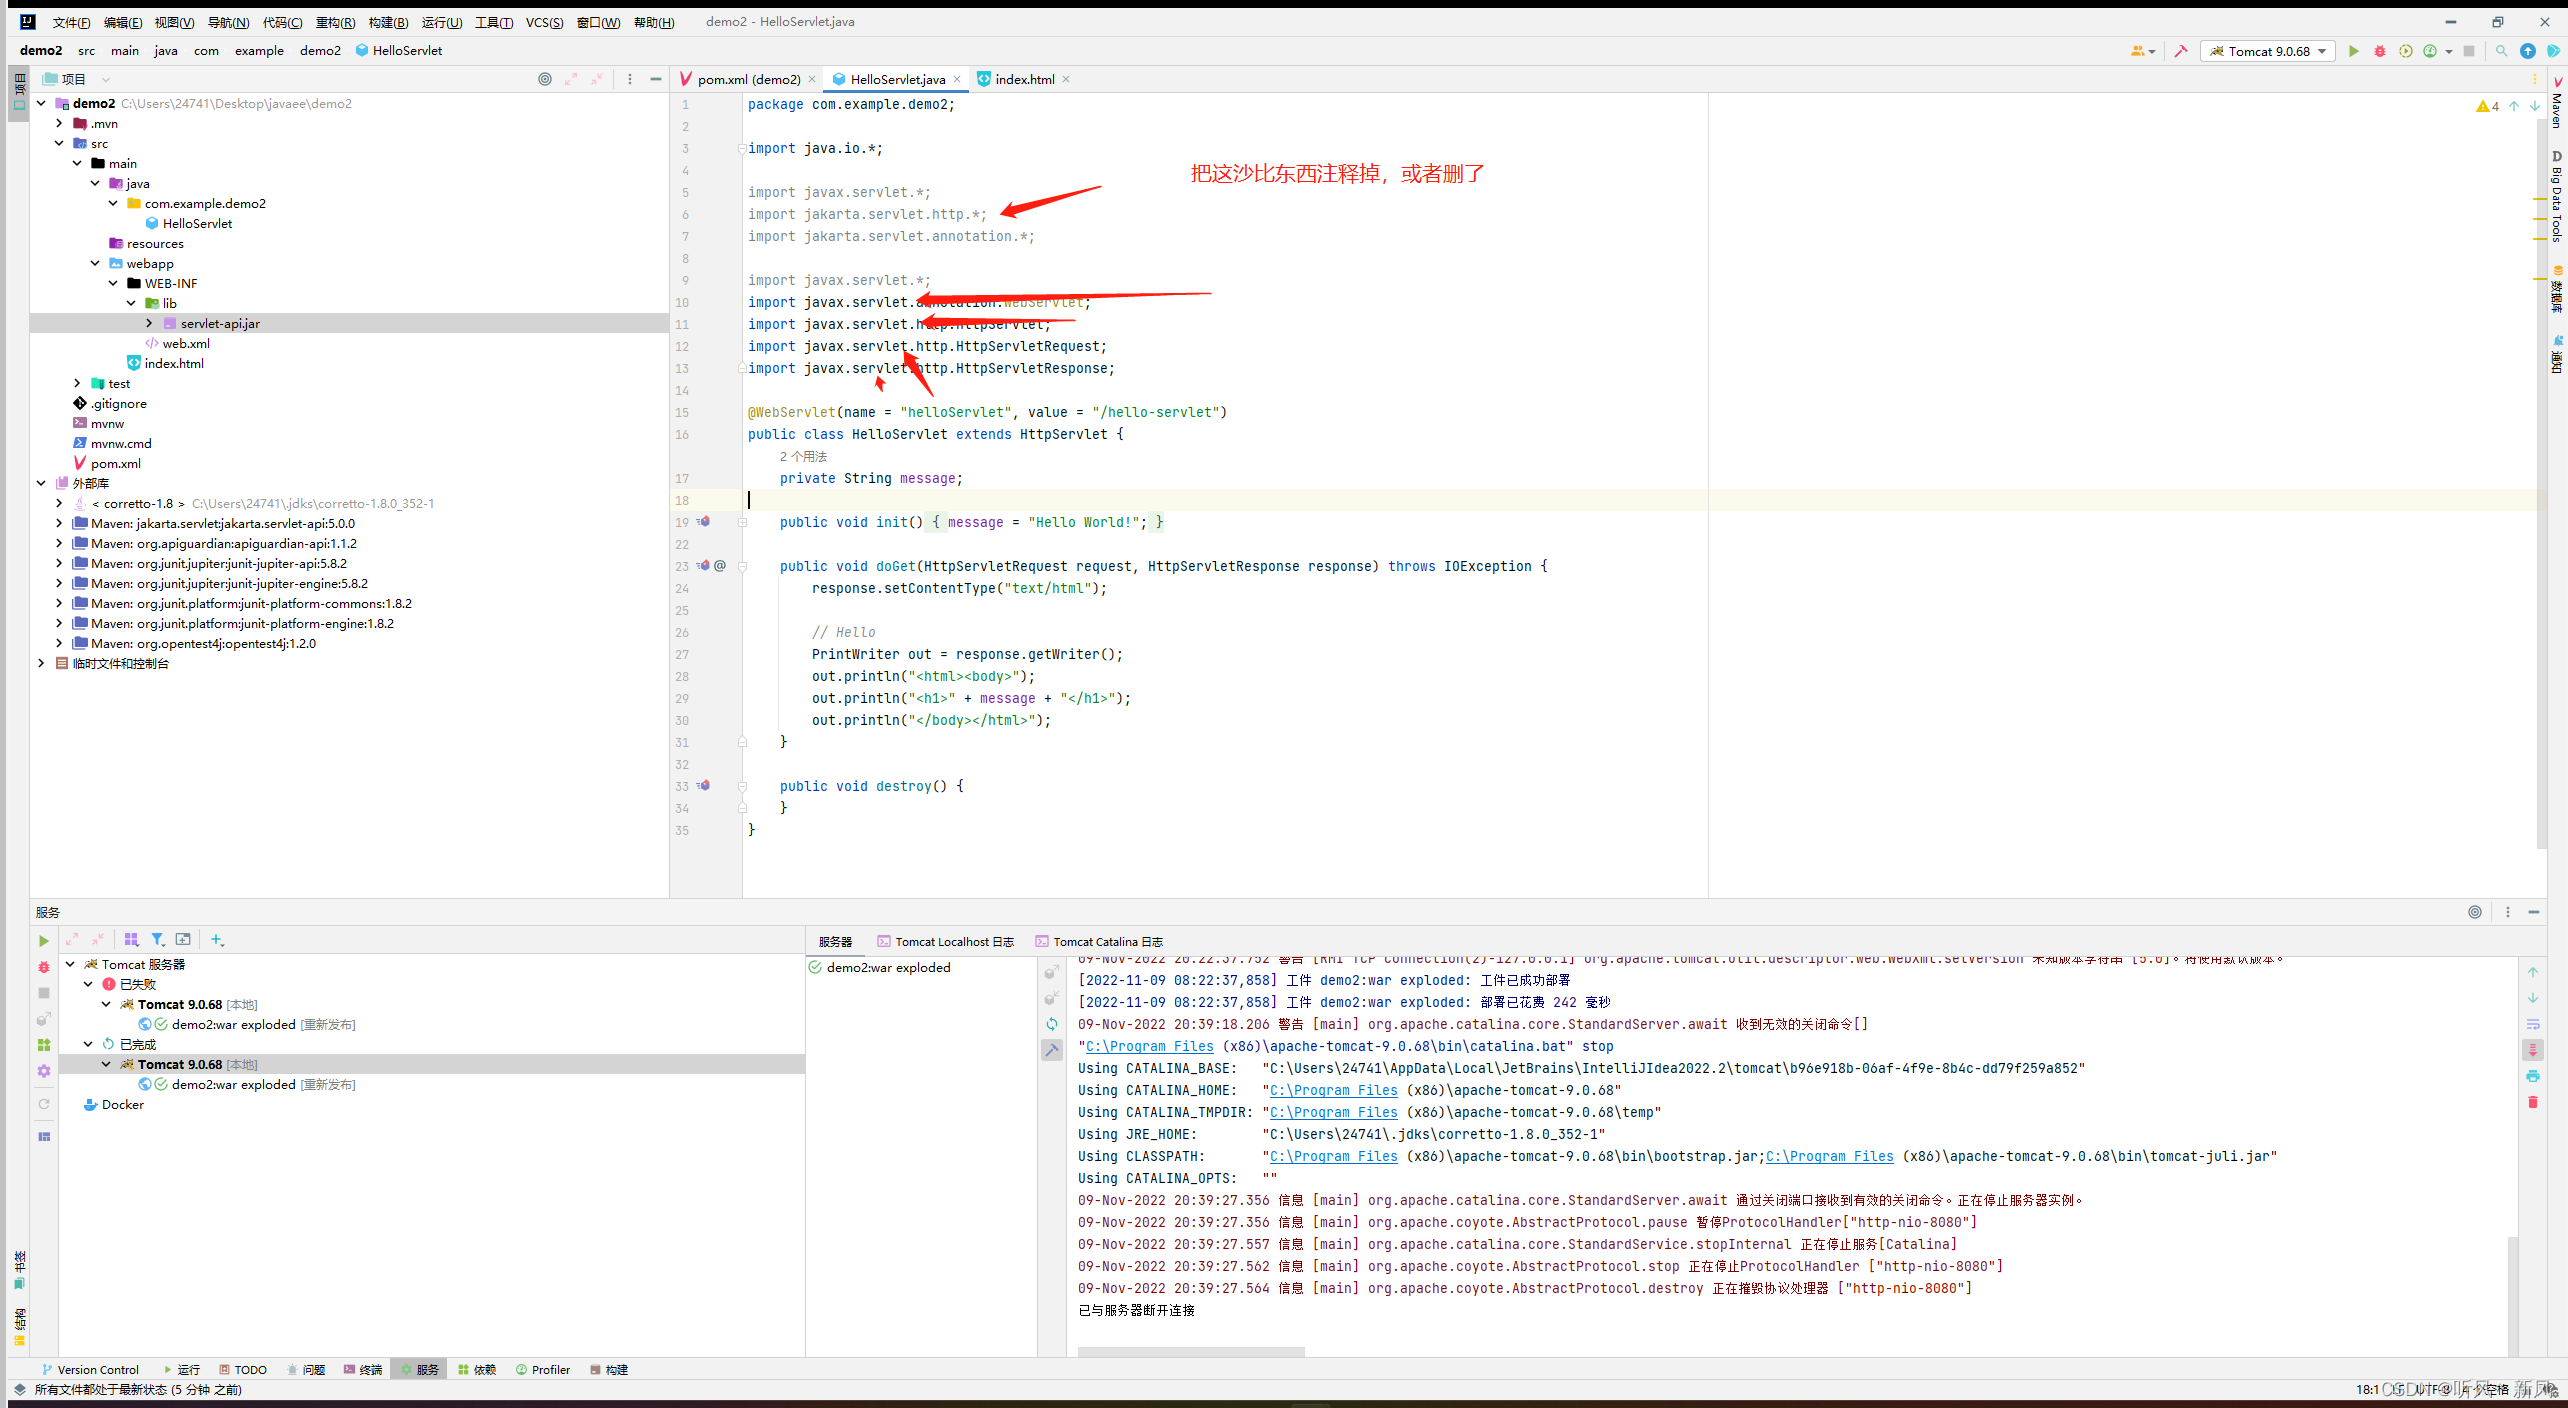Toggle the 服务 tool window button

(419, 1370)
